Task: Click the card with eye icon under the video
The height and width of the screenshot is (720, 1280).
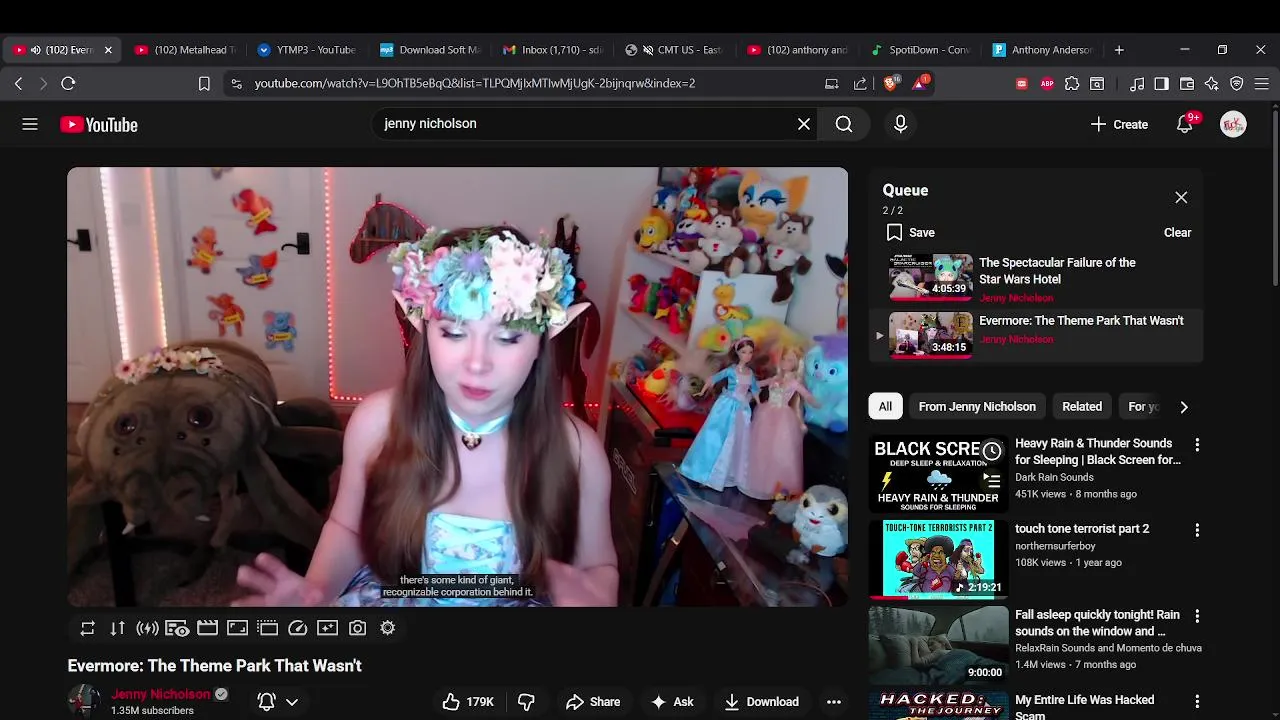Action: click(178, 628)
